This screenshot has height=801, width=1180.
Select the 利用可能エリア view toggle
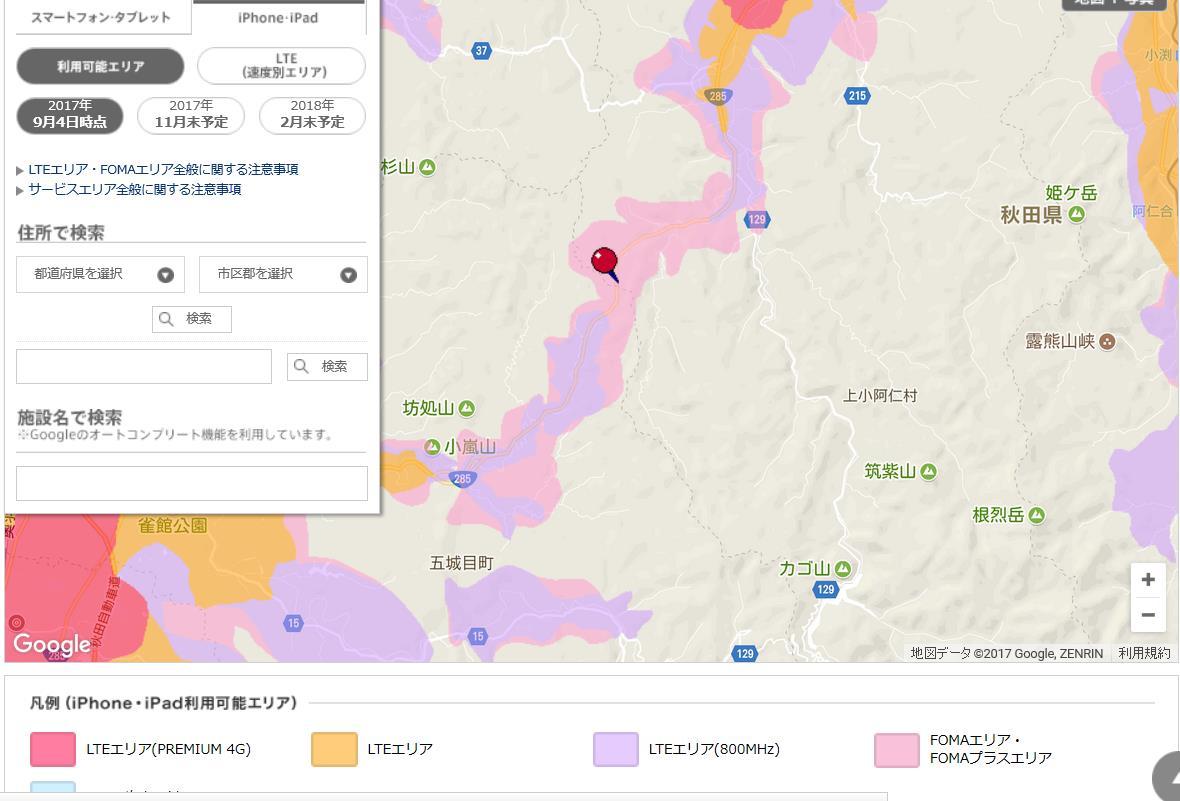[100, 67]
